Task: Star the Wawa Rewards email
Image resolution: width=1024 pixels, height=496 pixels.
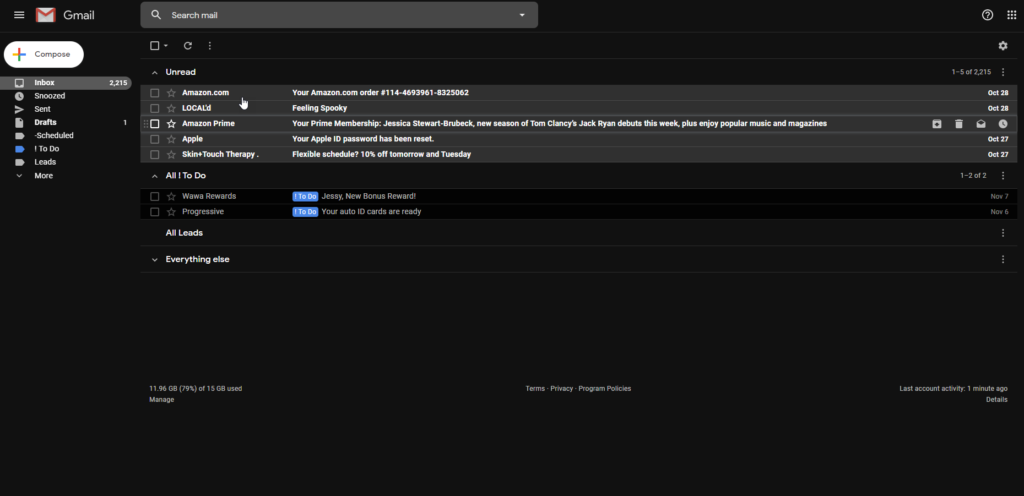Action: point(171,196)
